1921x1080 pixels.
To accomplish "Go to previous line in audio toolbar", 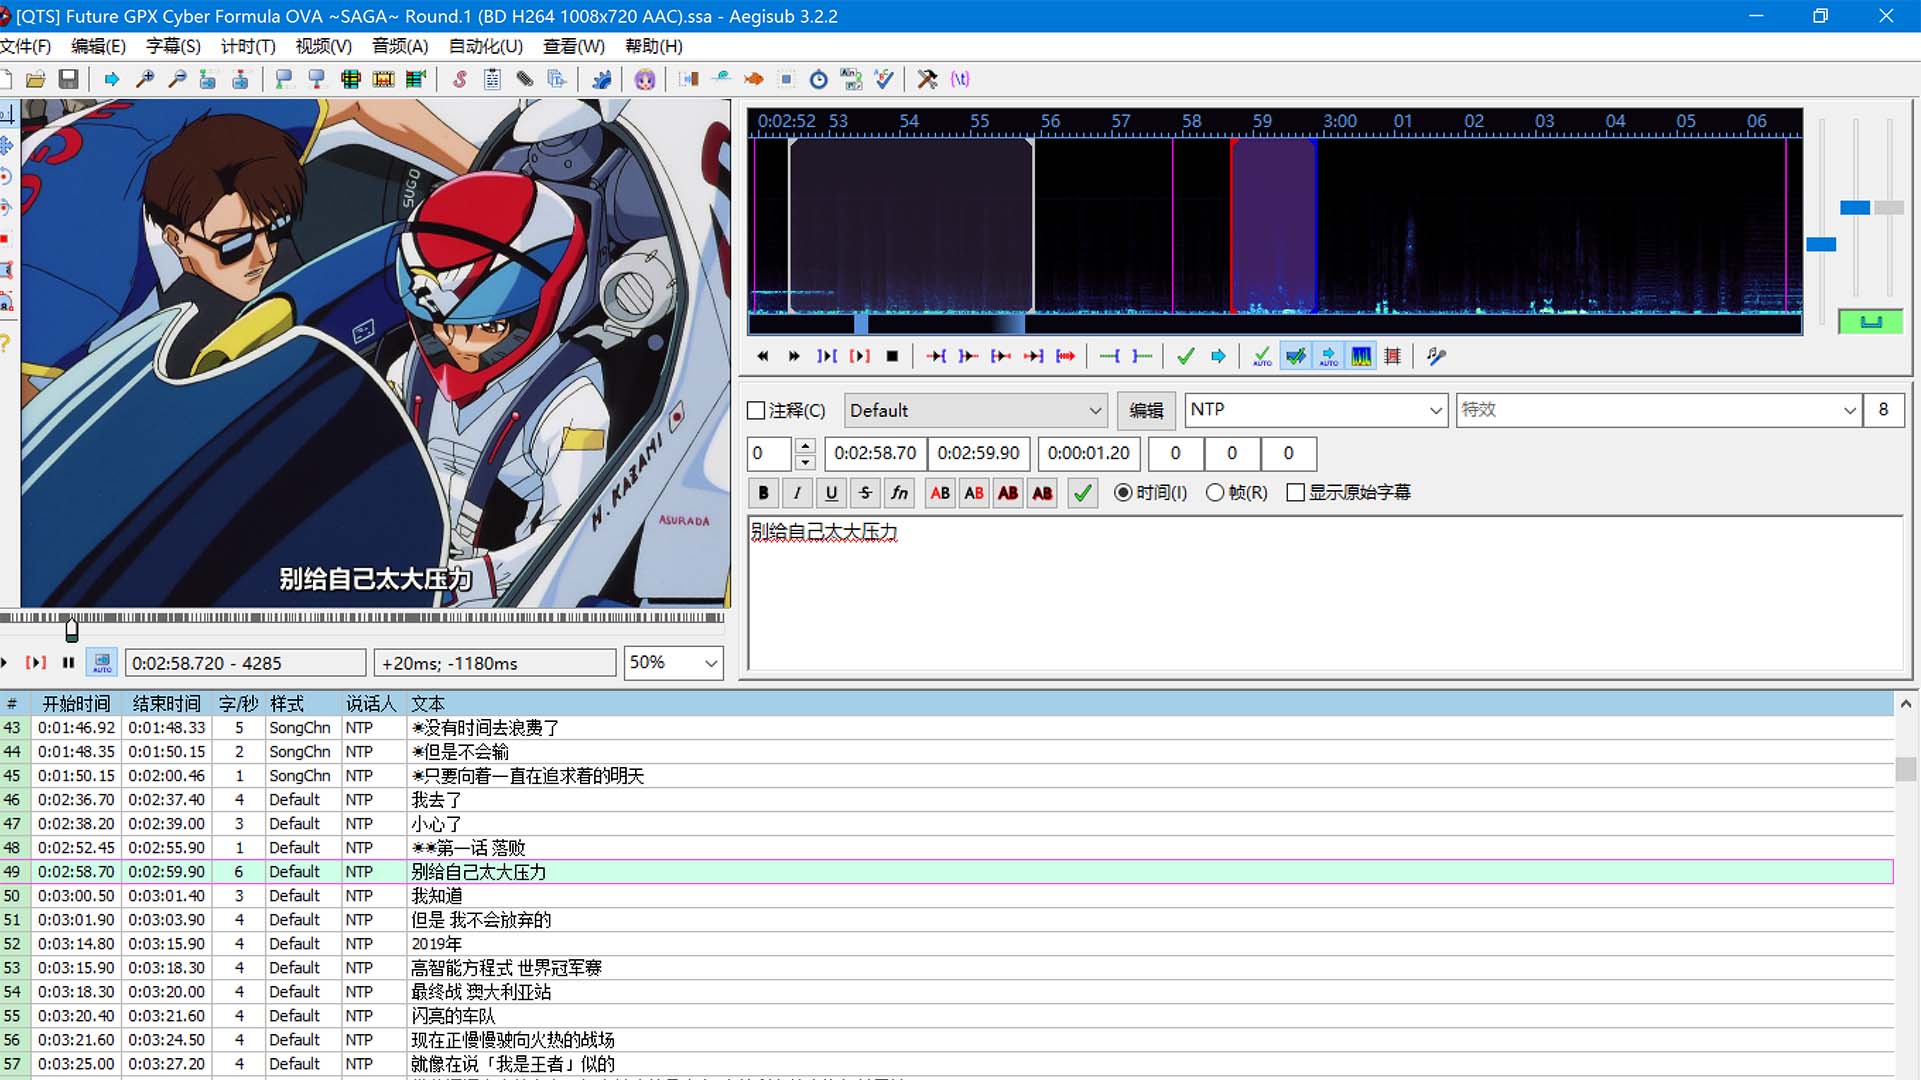I will click(762, 356).
